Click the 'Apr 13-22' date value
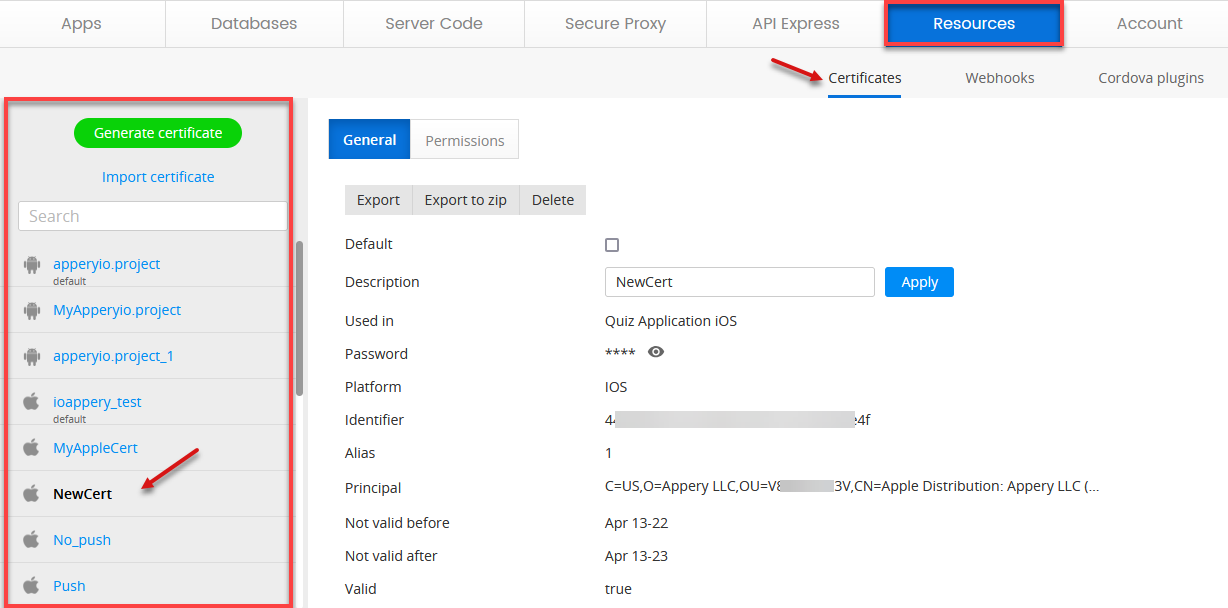This screenshot has height=608, width=1228. pyautogui.click(x=635, y=523)
